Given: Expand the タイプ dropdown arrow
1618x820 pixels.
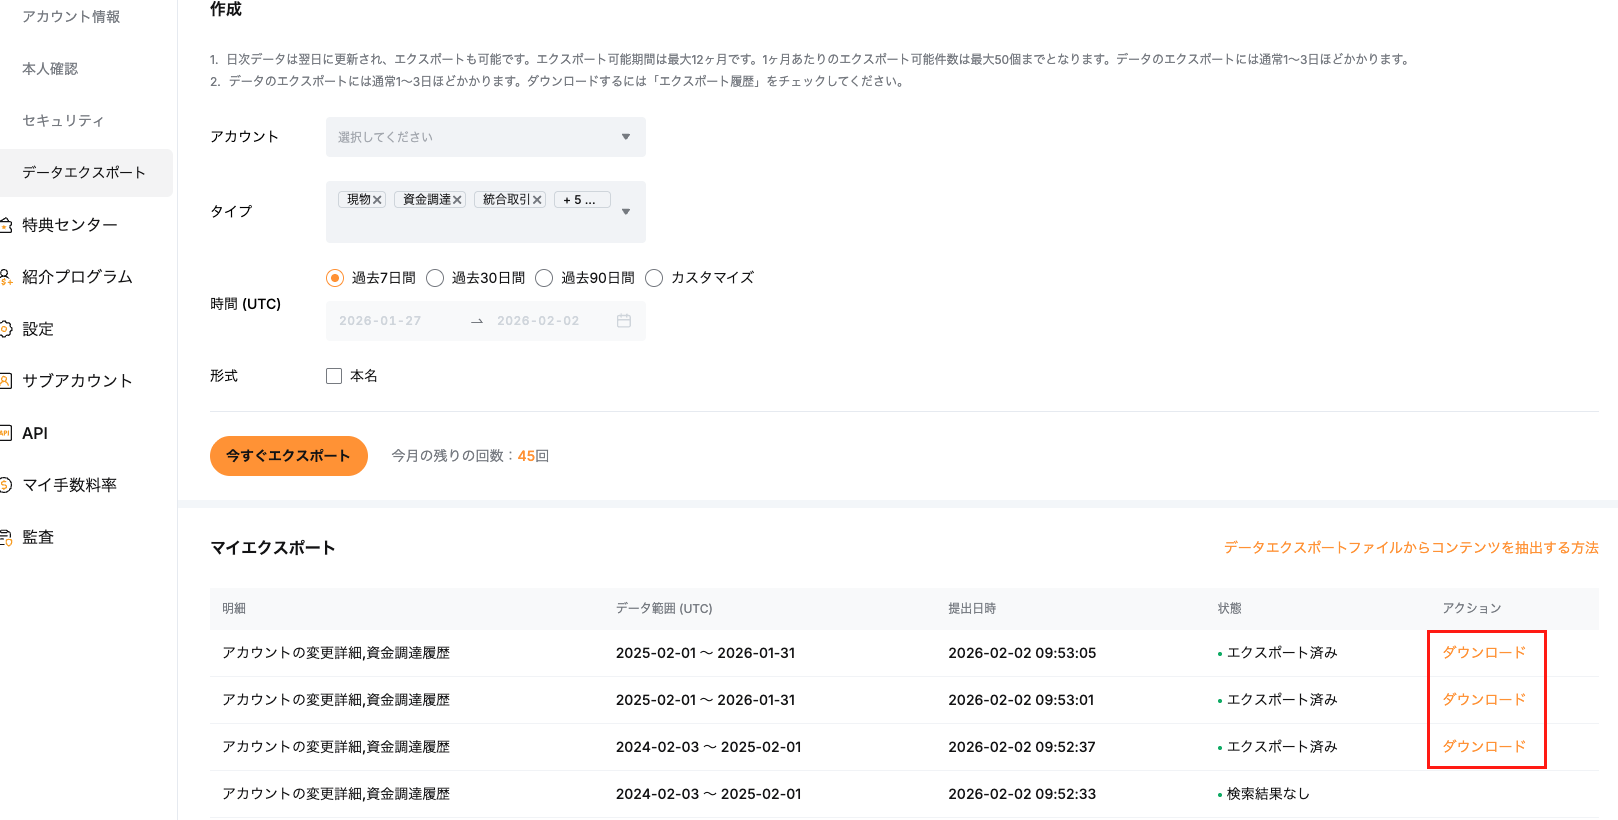Looking at the screenshot, I should coord(626,212).
